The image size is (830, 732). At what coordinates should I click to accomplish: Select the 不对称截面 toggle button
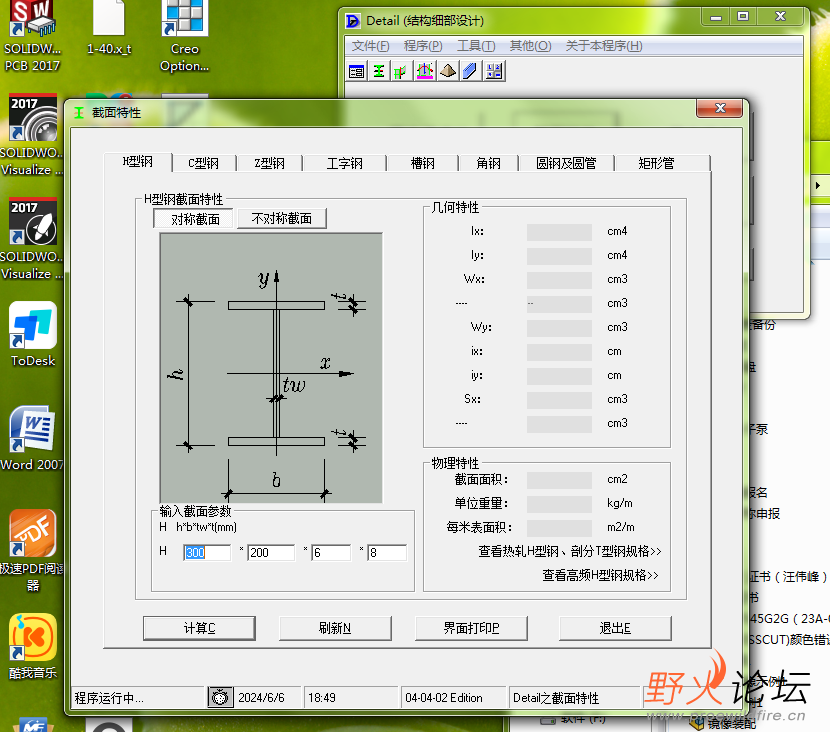click(282, 219)
